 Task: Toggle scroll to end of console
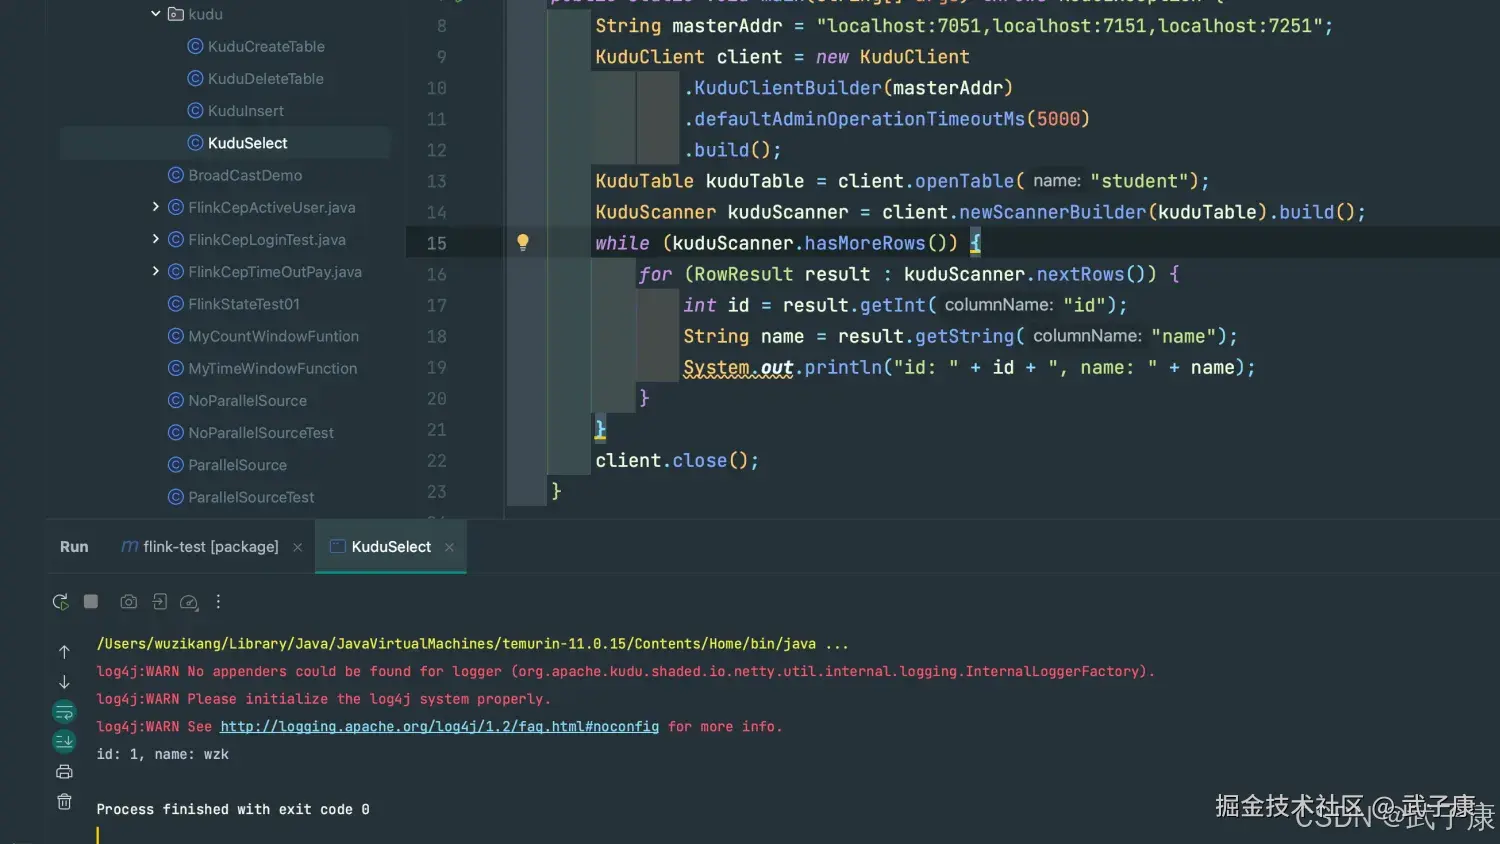(x=64, y=741)
